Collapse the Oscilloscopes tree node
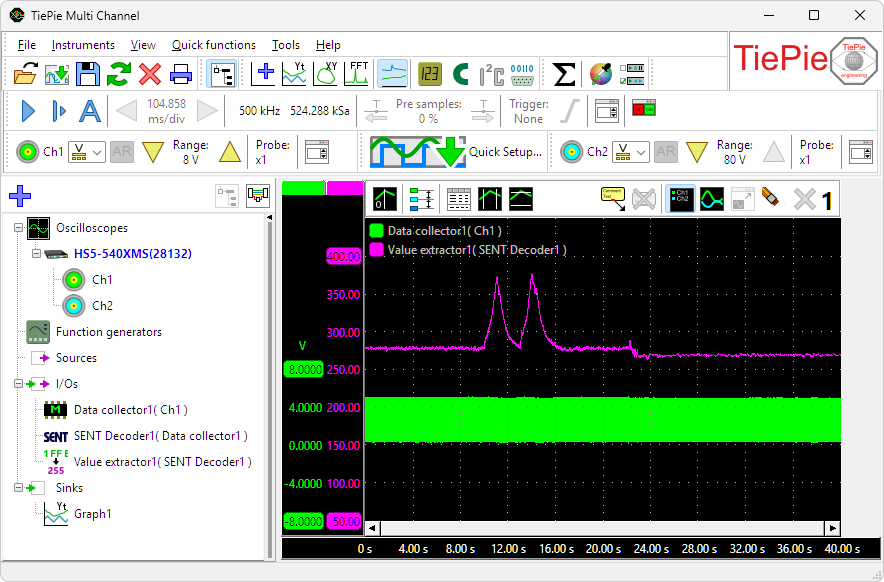This screenshot has height=582, width=884. click(x=18, y=228)
